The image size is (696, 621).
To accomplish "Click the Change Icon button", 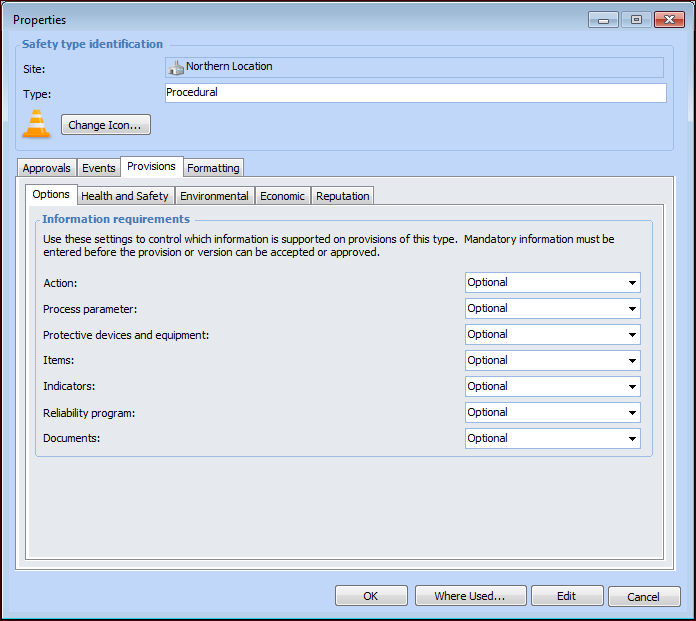I will point(106,125).
